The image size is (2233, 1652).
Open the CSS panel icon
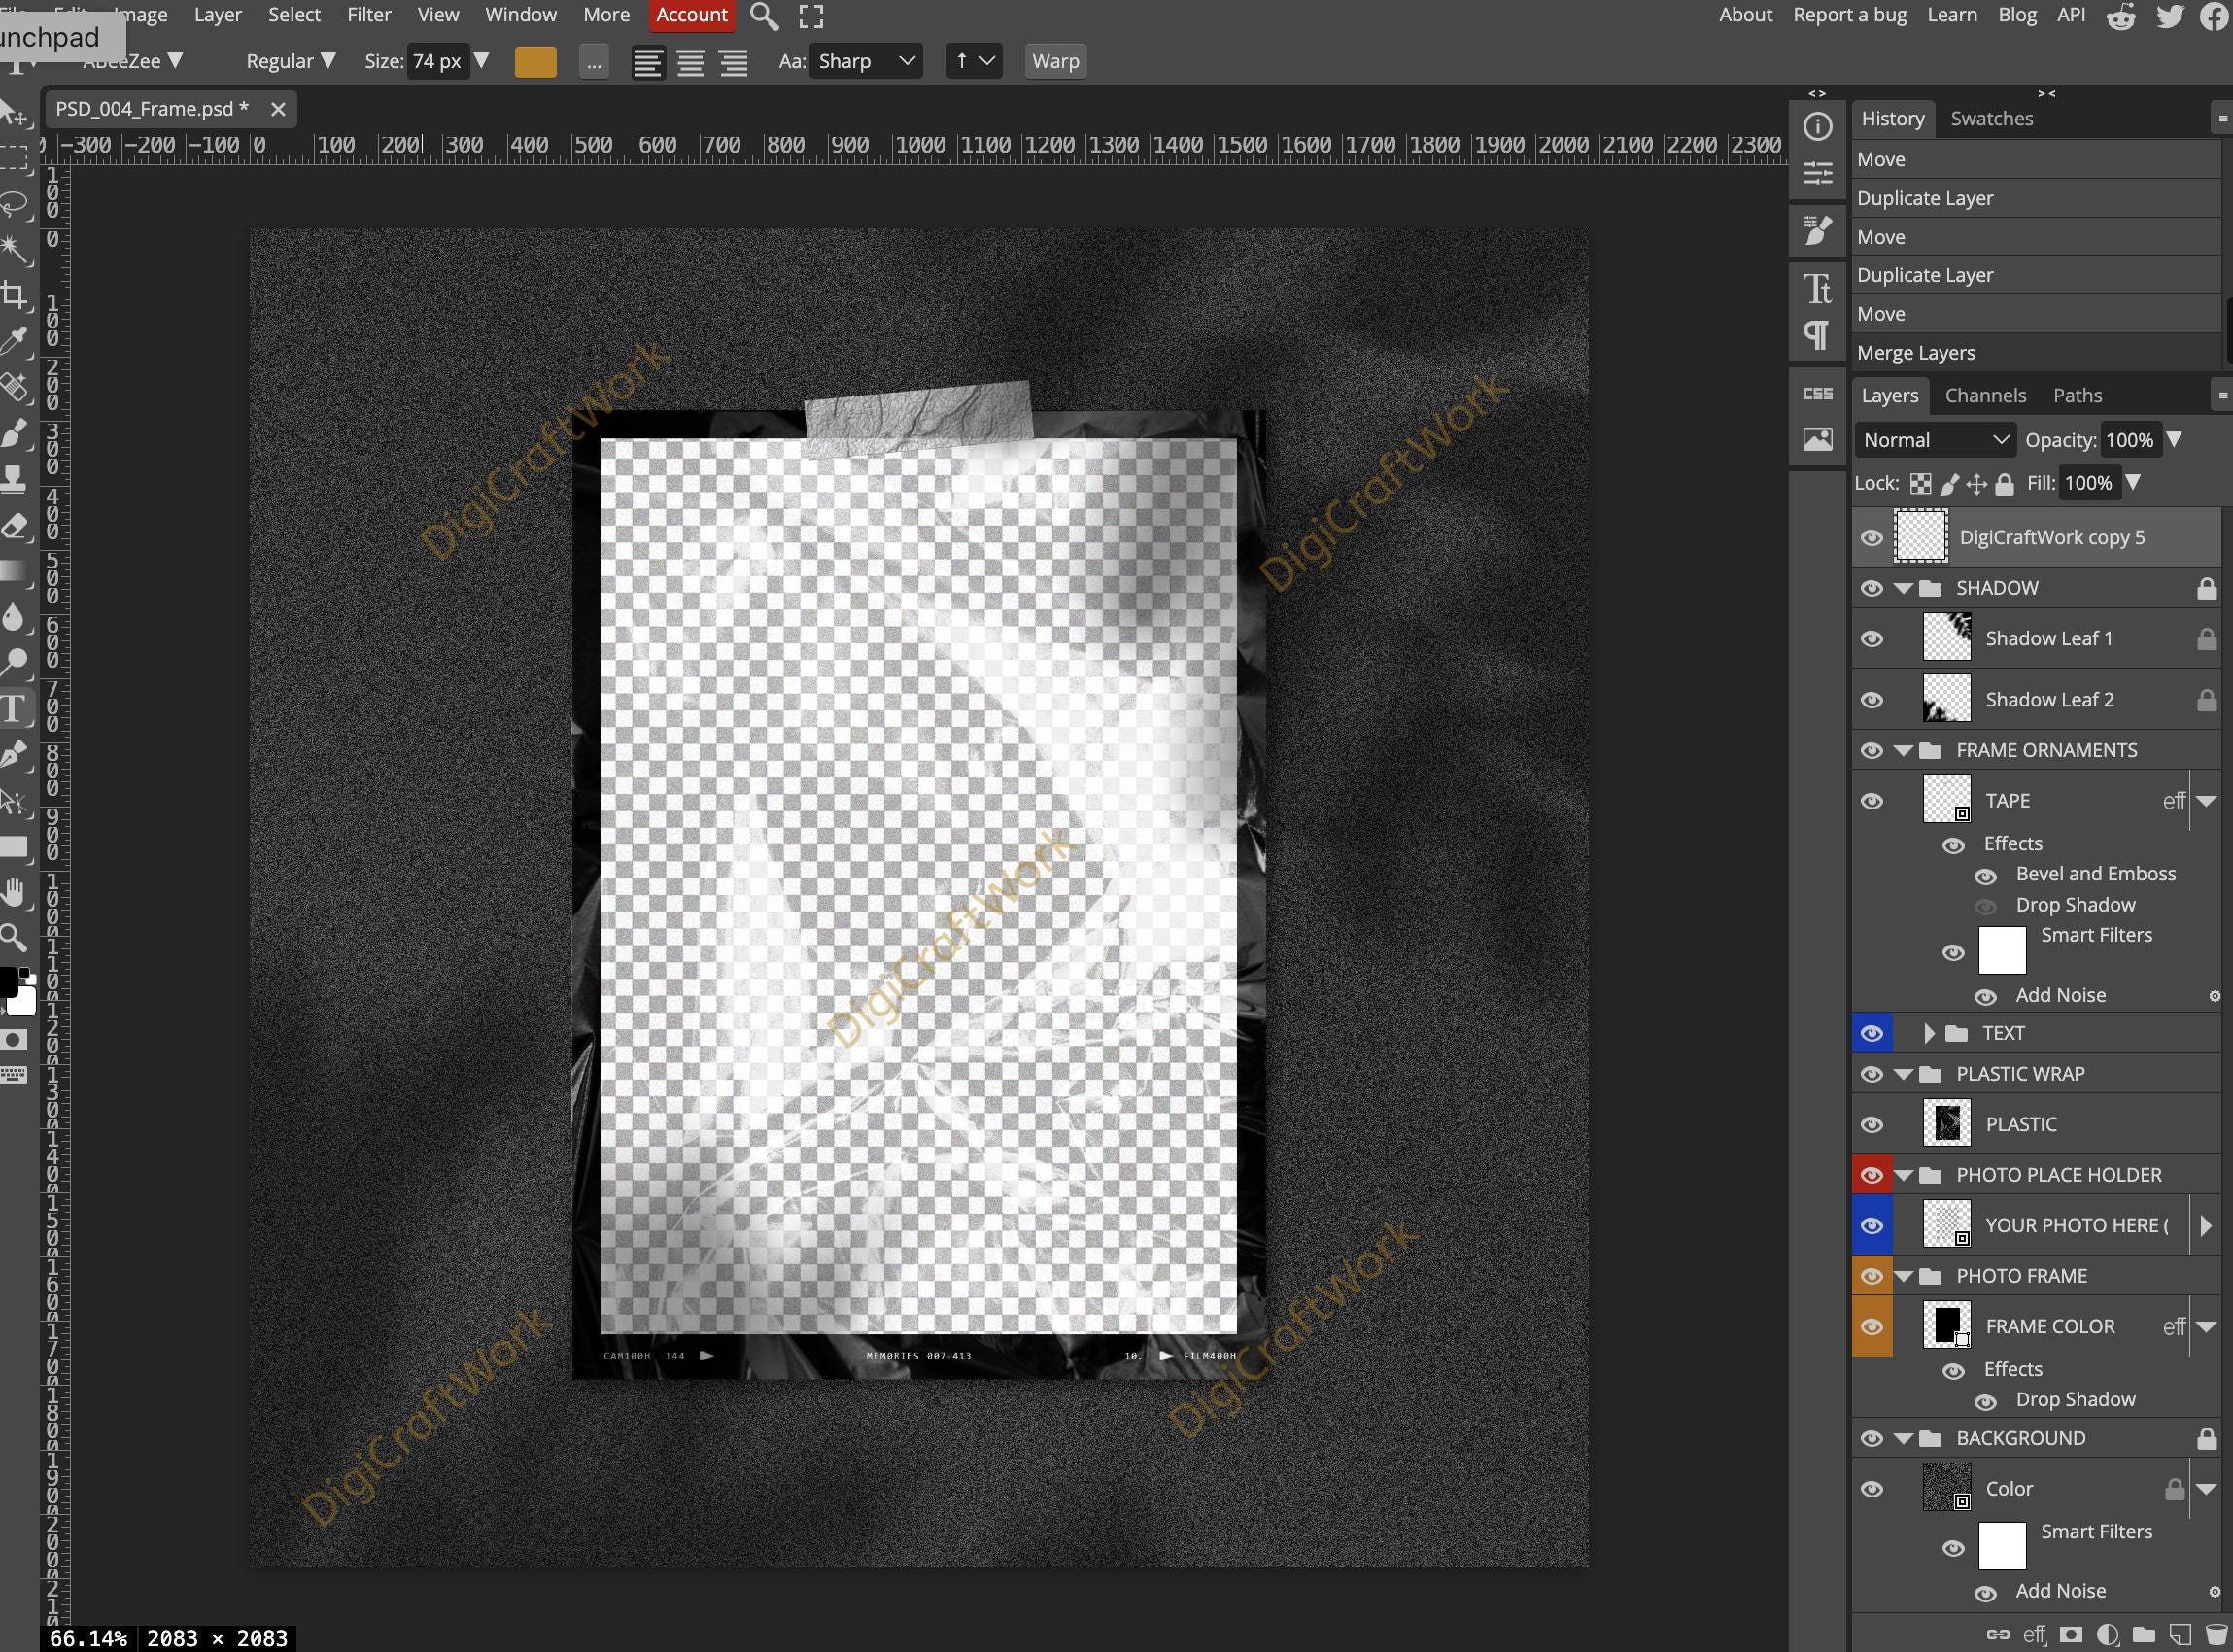[x=1817, y=393]
